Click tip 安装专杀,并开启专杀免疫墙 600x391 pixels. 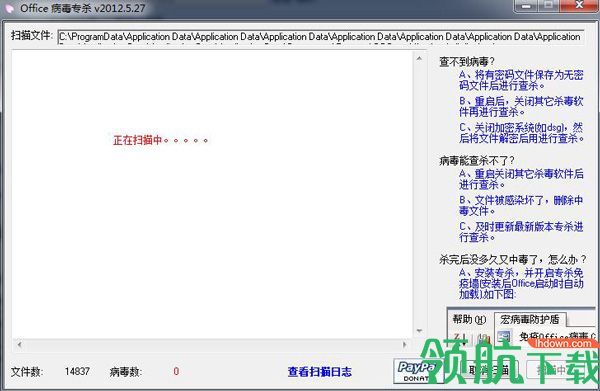(x=521, y=283)
